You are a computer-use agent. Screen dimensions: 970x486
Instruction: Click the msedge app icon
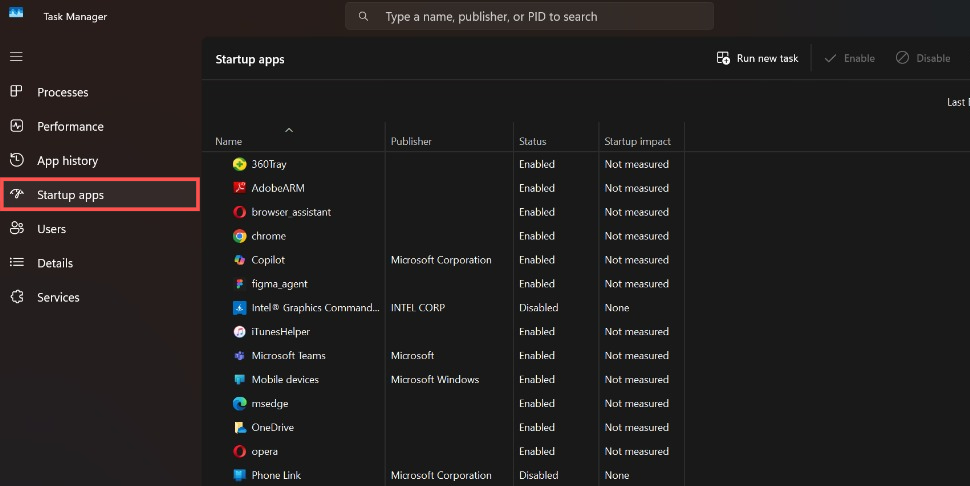239,404
